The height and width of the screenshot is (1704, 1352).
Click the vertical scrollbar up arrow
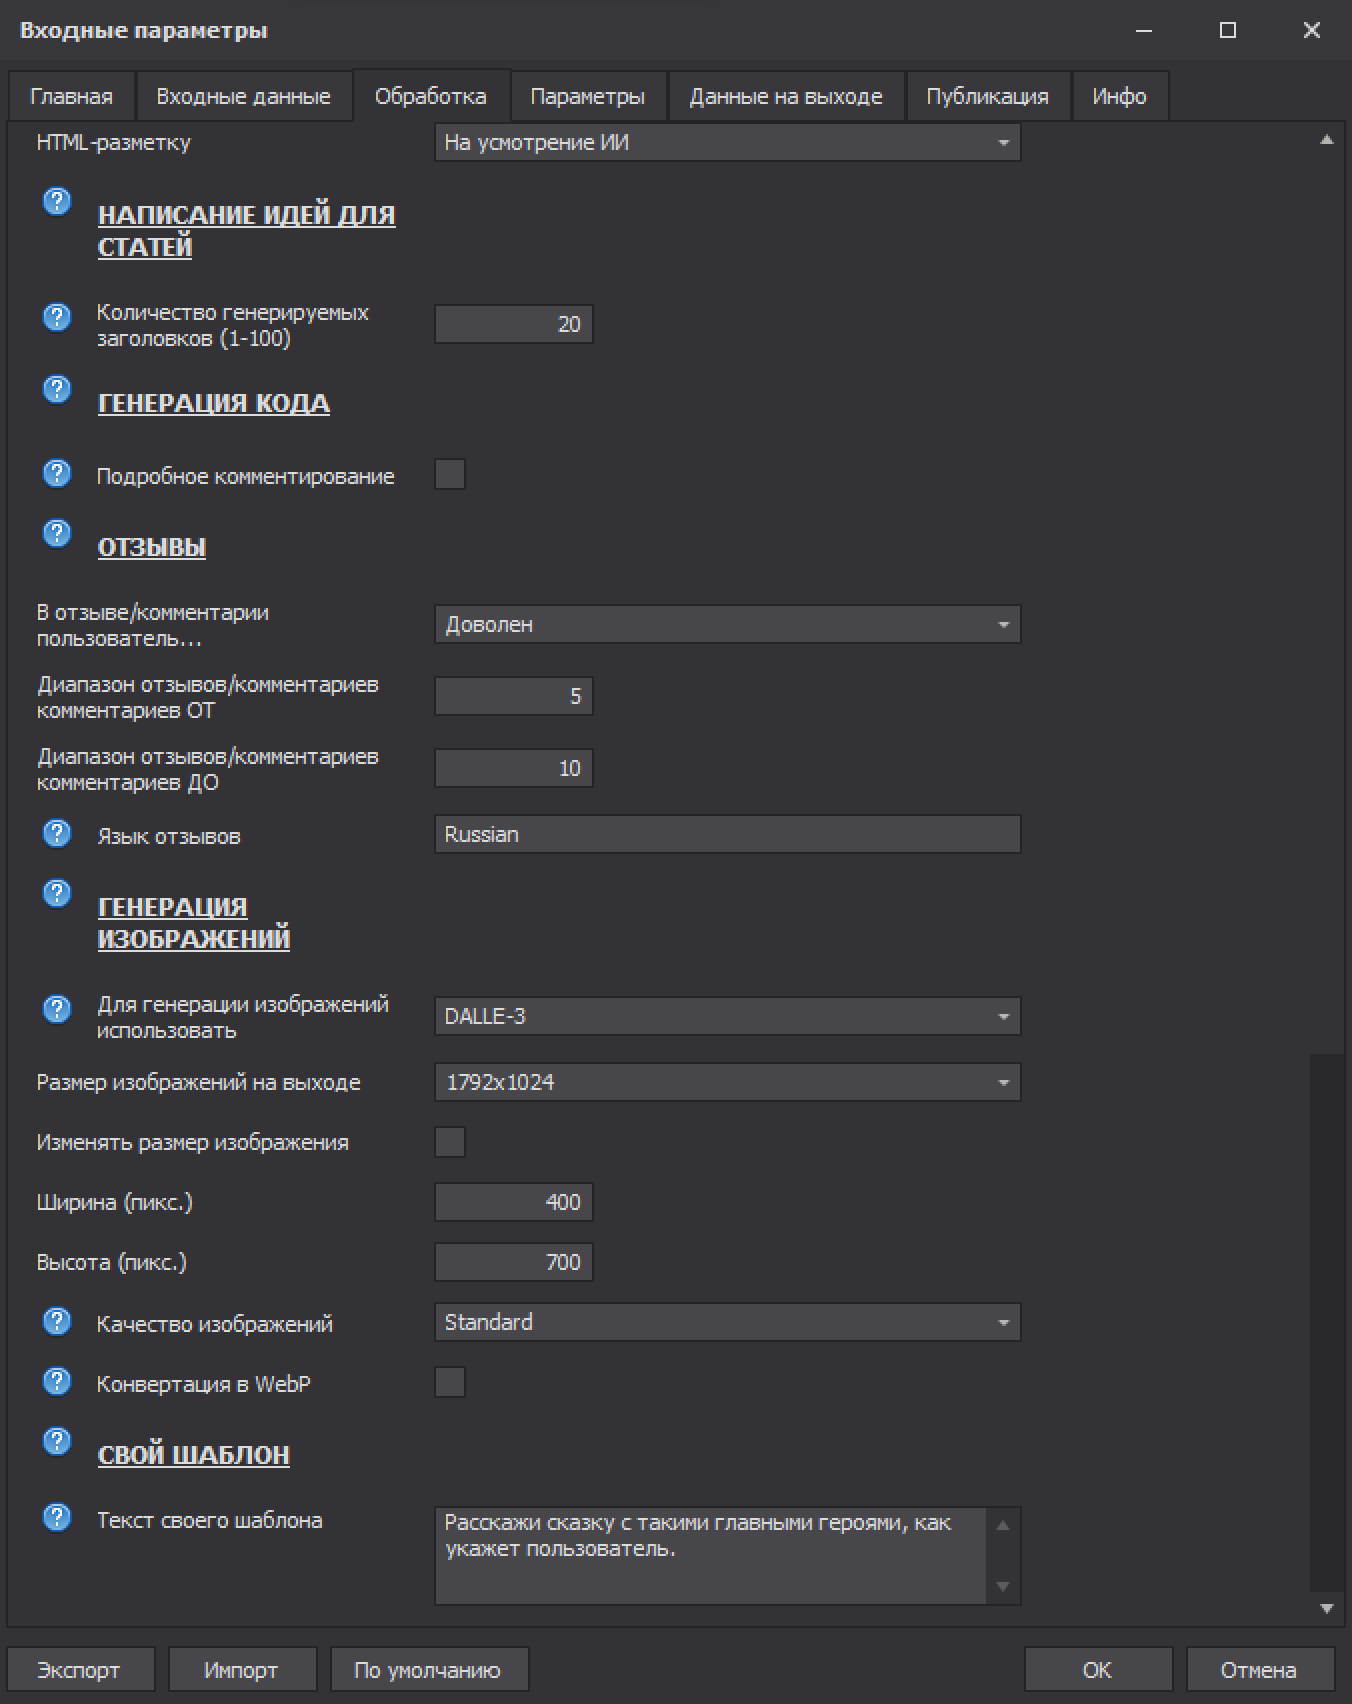pyautogui.click(x=1326, y=141)
